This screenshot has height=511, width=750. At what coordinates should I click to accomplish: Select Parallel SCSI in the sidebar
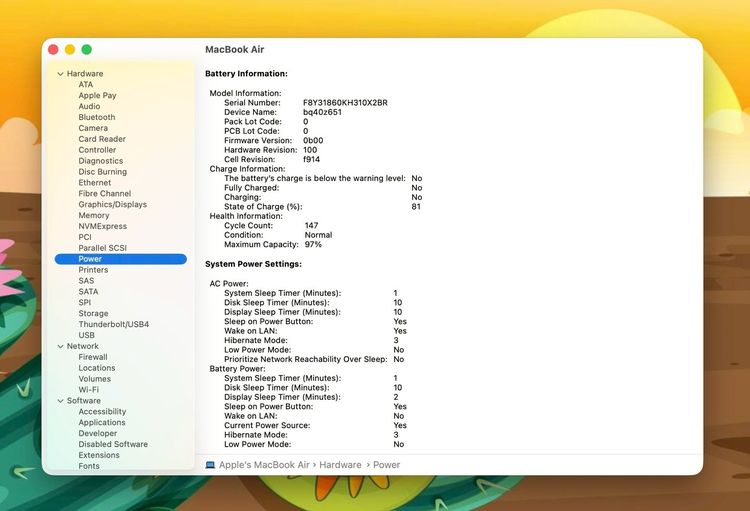click(x=102, y=248)
